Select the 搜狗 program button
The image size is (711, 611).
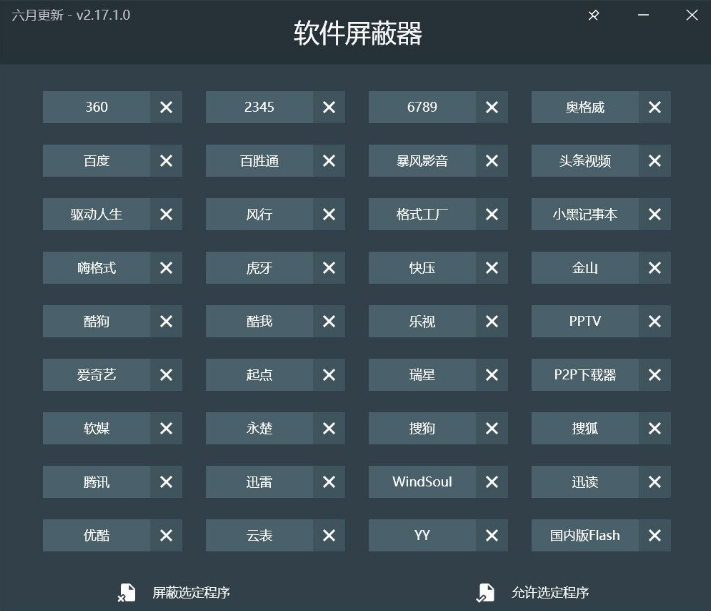[422, 428]
